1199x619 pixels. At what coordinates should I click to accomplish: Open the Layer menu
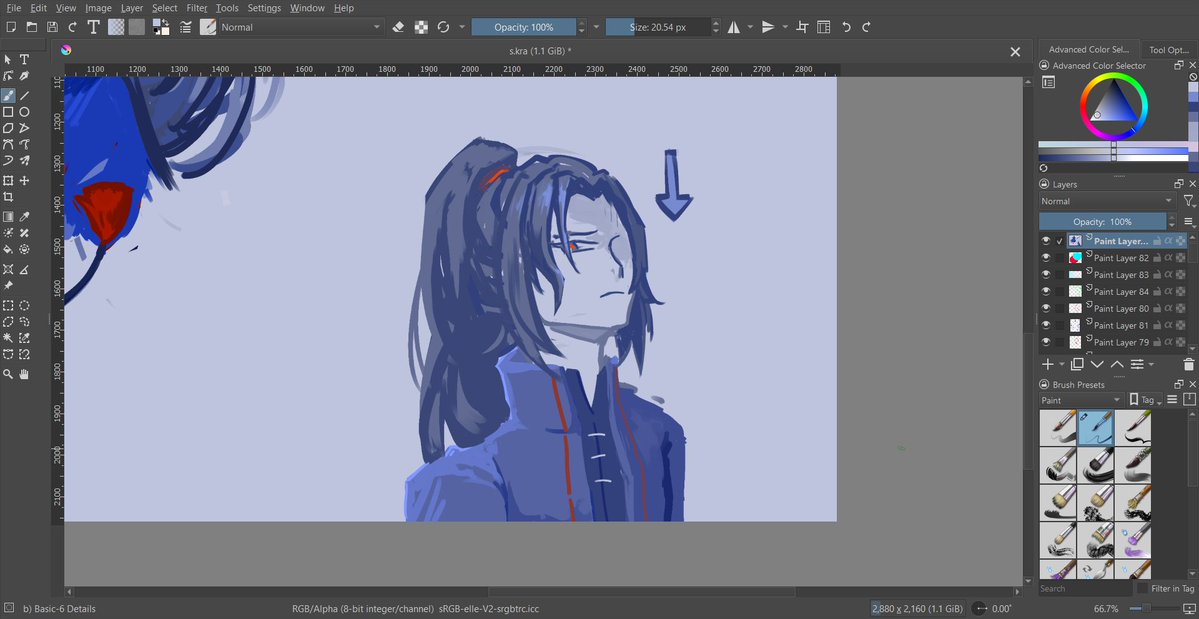[132, 8]
